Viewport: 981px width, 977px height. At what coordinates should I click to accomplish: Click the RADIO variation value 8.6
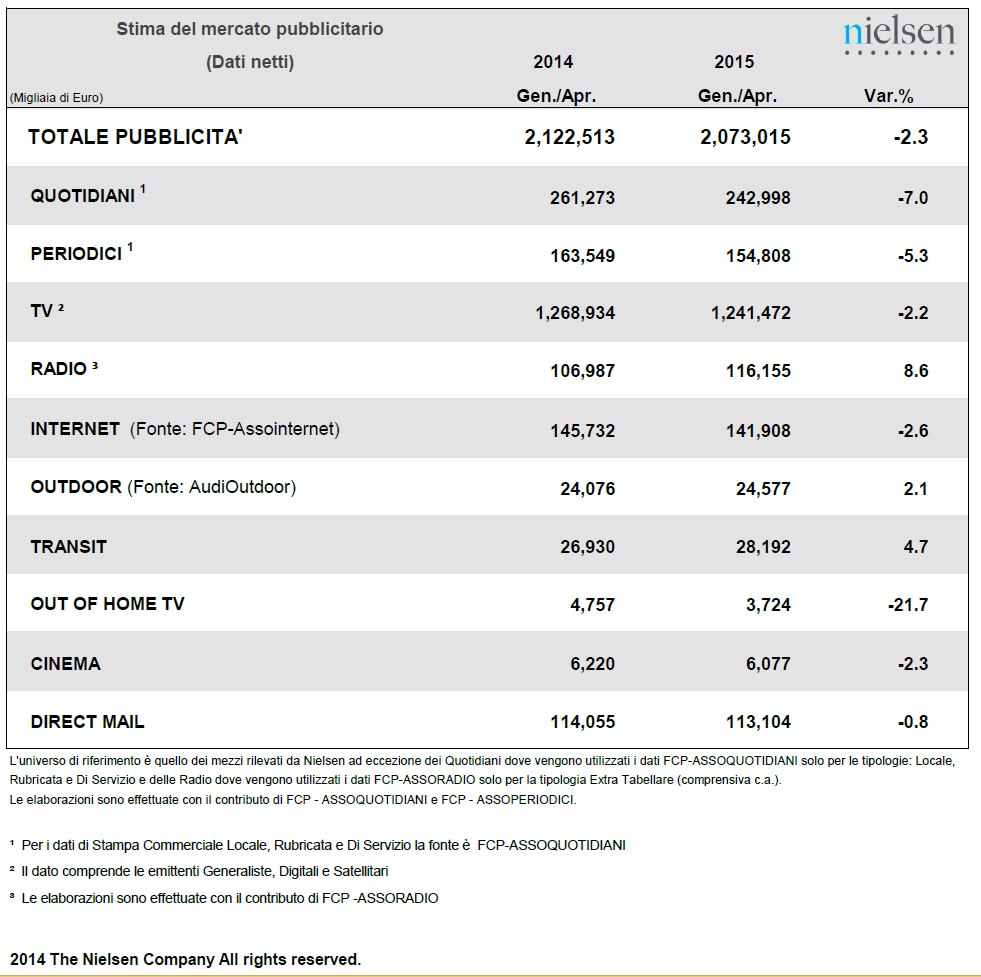(915, 371)
